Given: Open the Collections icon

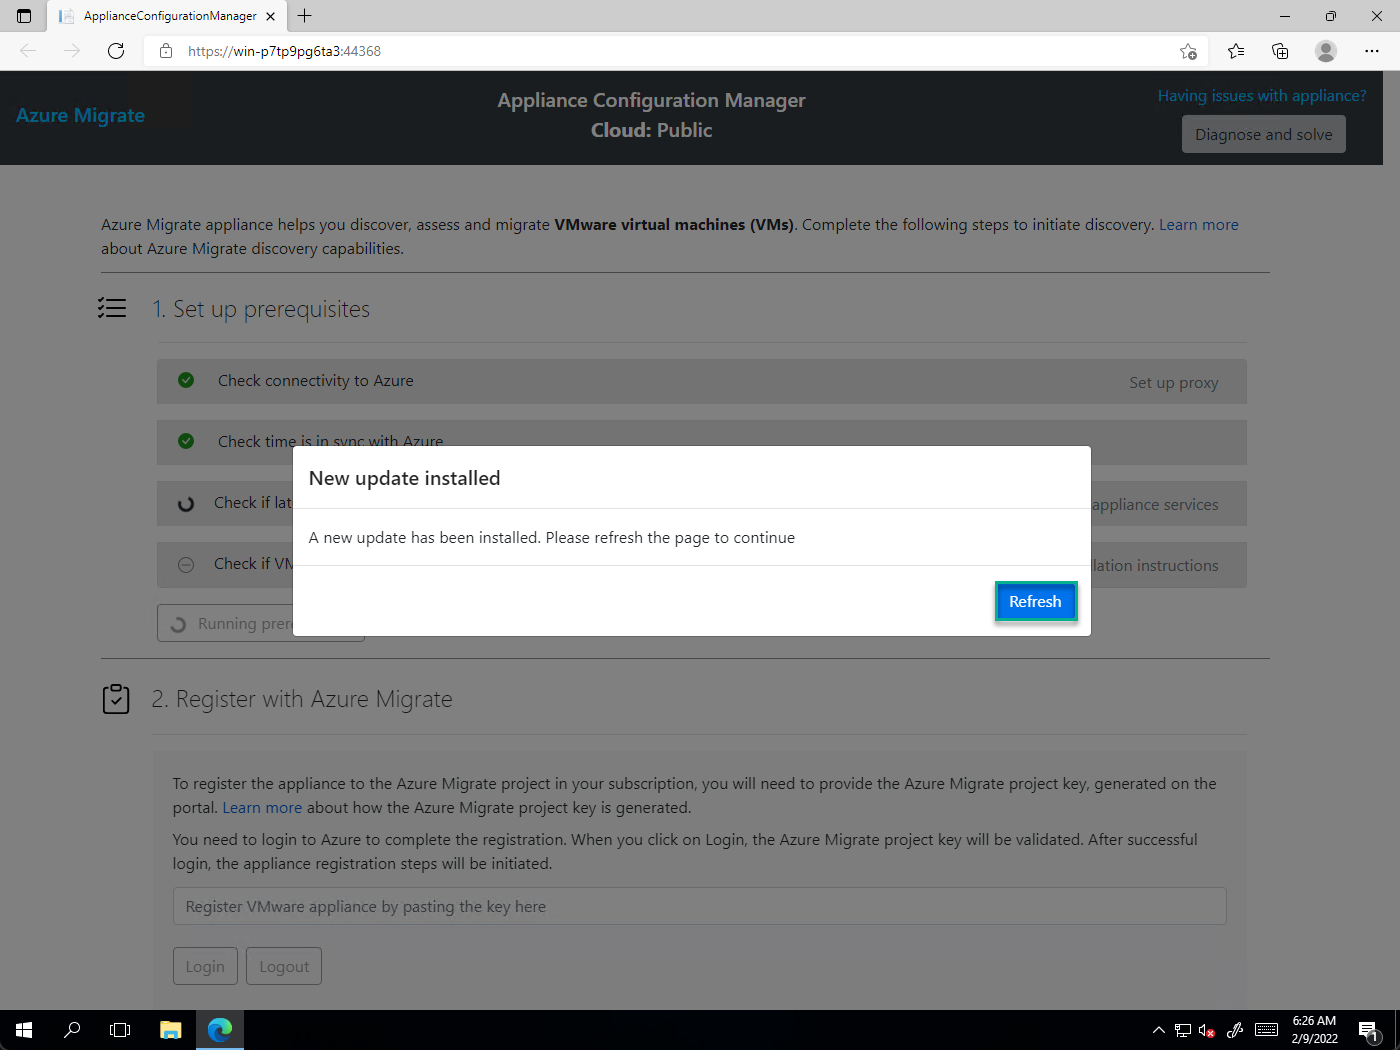Looking at the screenshot, I should 1280,51.
